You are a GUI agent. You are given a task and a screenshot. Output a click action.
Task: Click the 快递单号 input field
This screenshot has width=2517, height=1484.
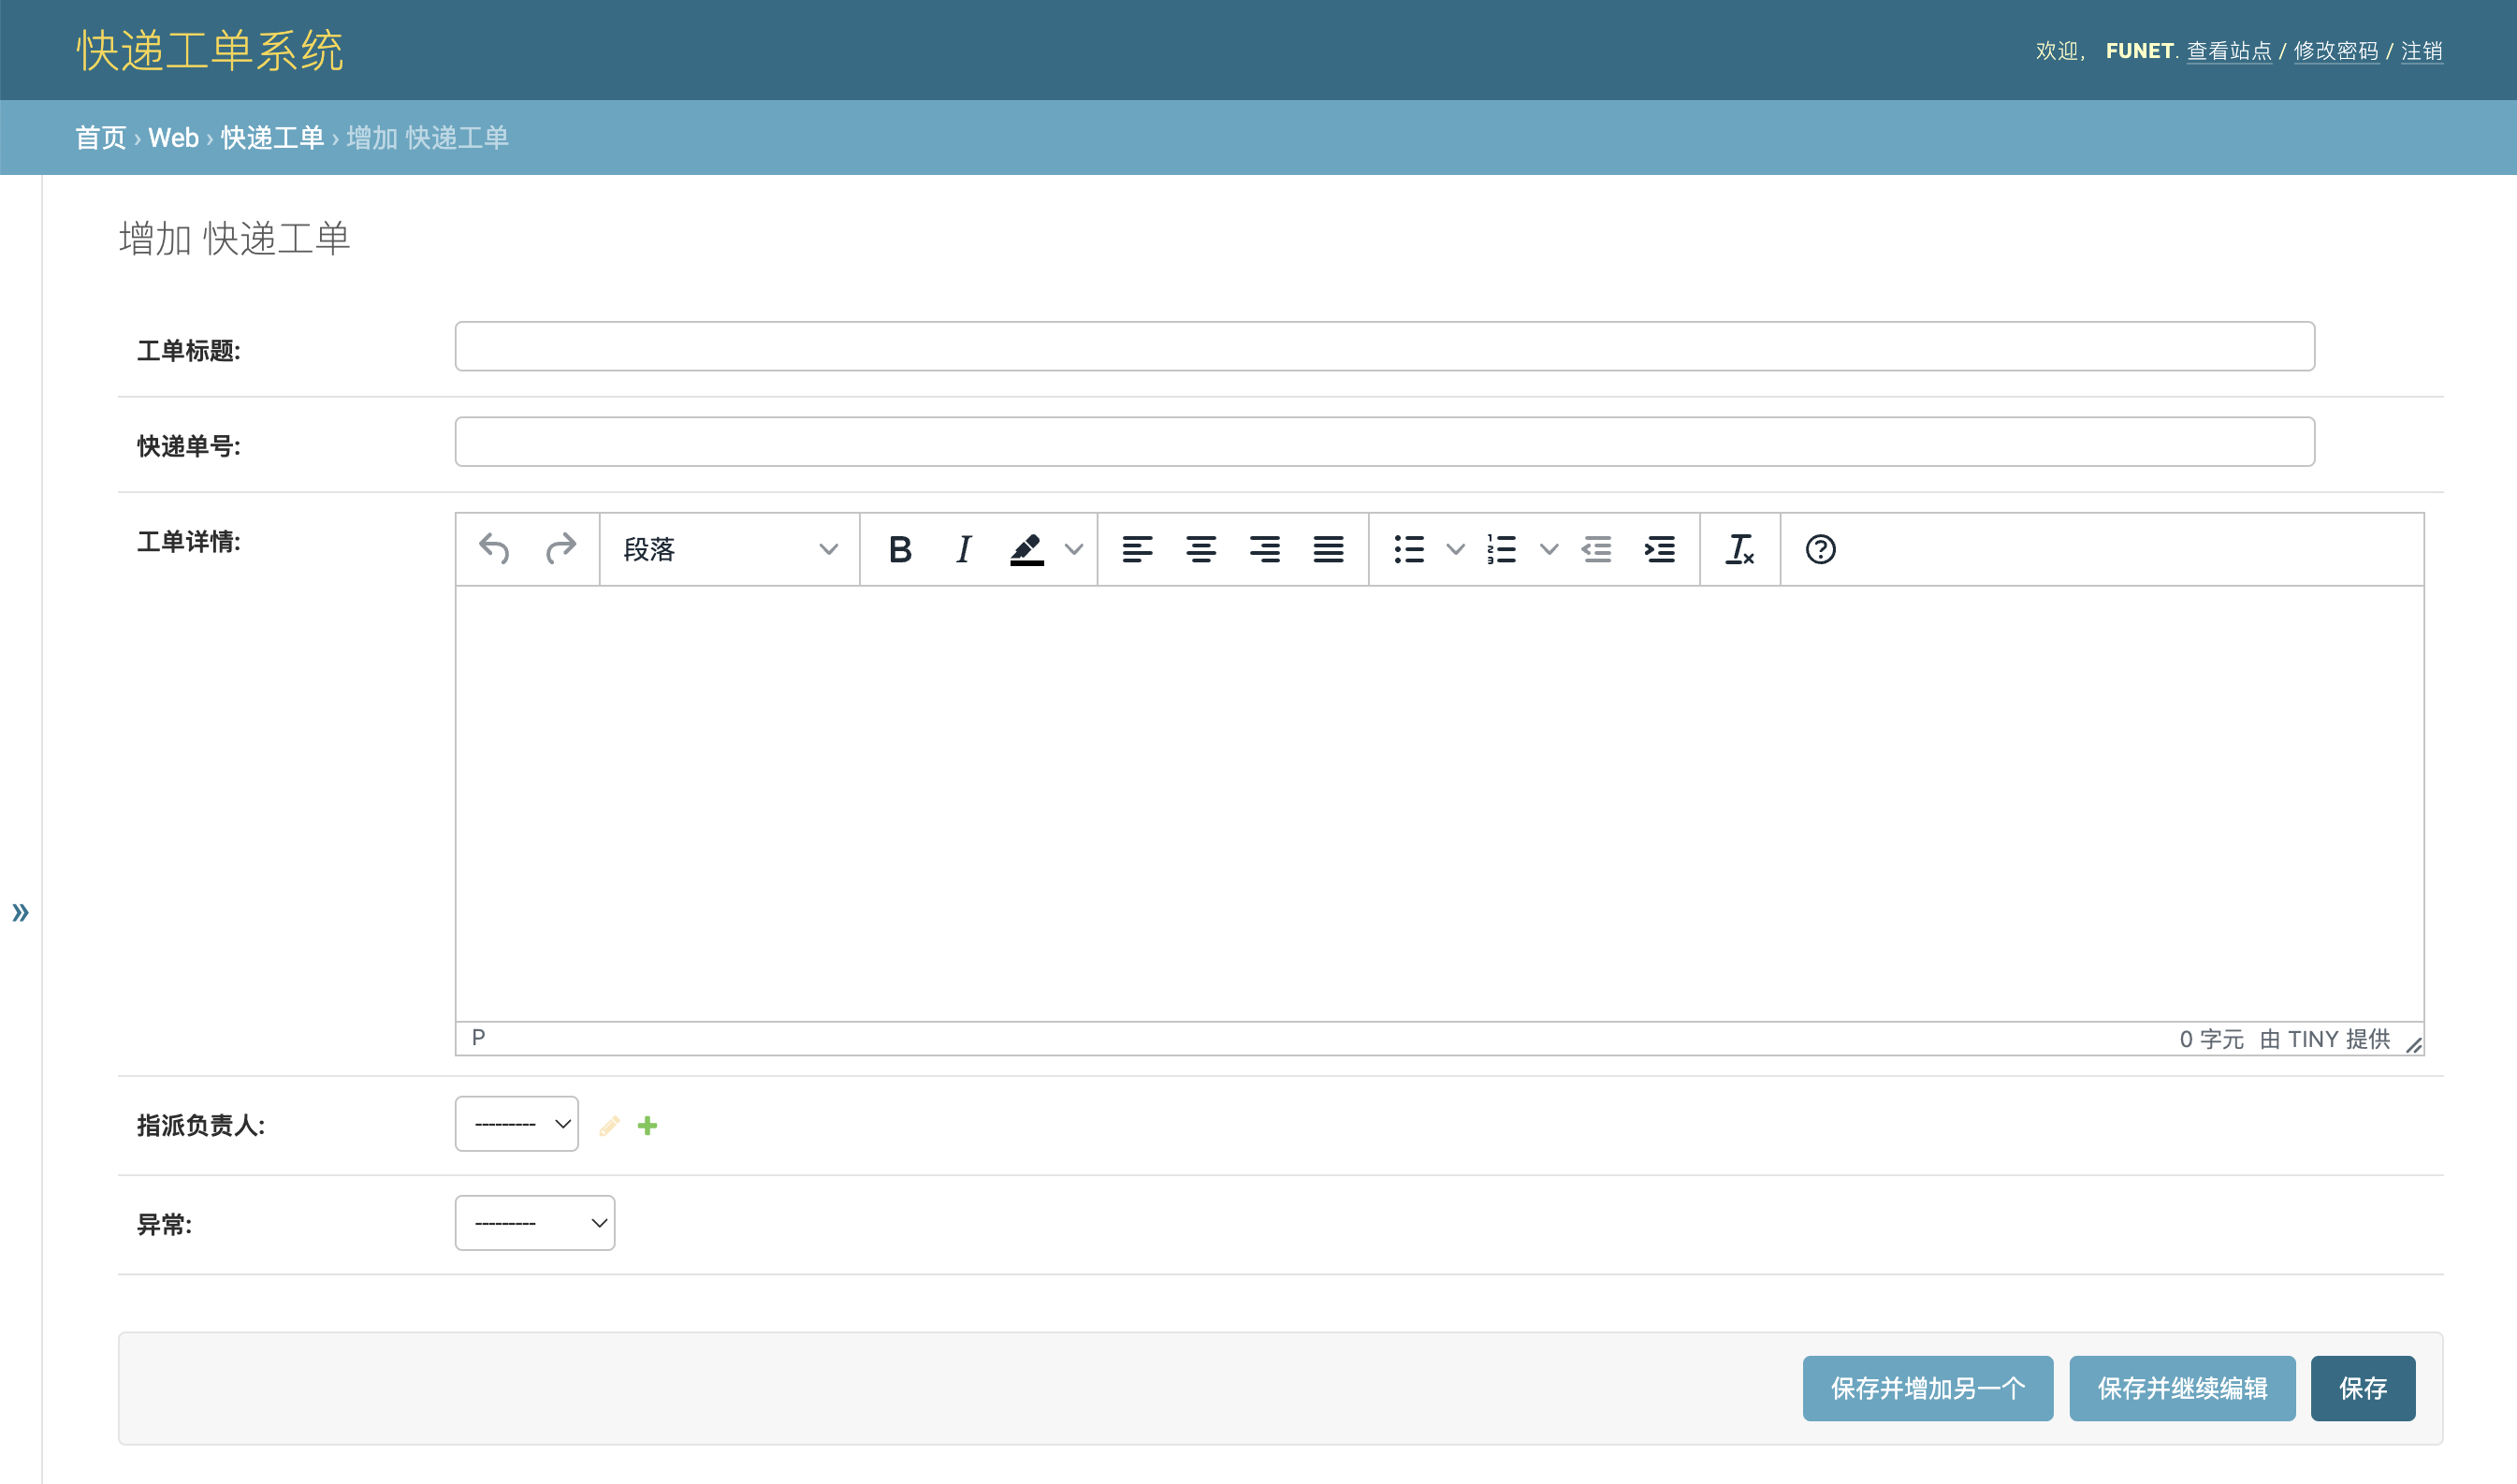[1385, 442]
